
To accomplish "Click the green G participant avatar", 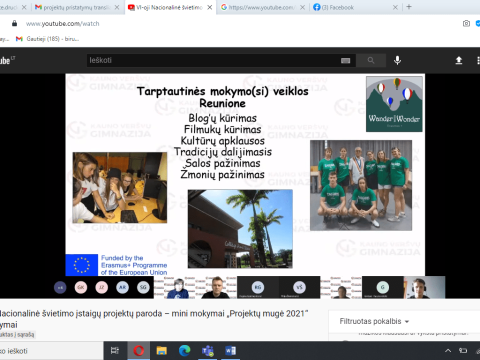I will pos(383,287).
